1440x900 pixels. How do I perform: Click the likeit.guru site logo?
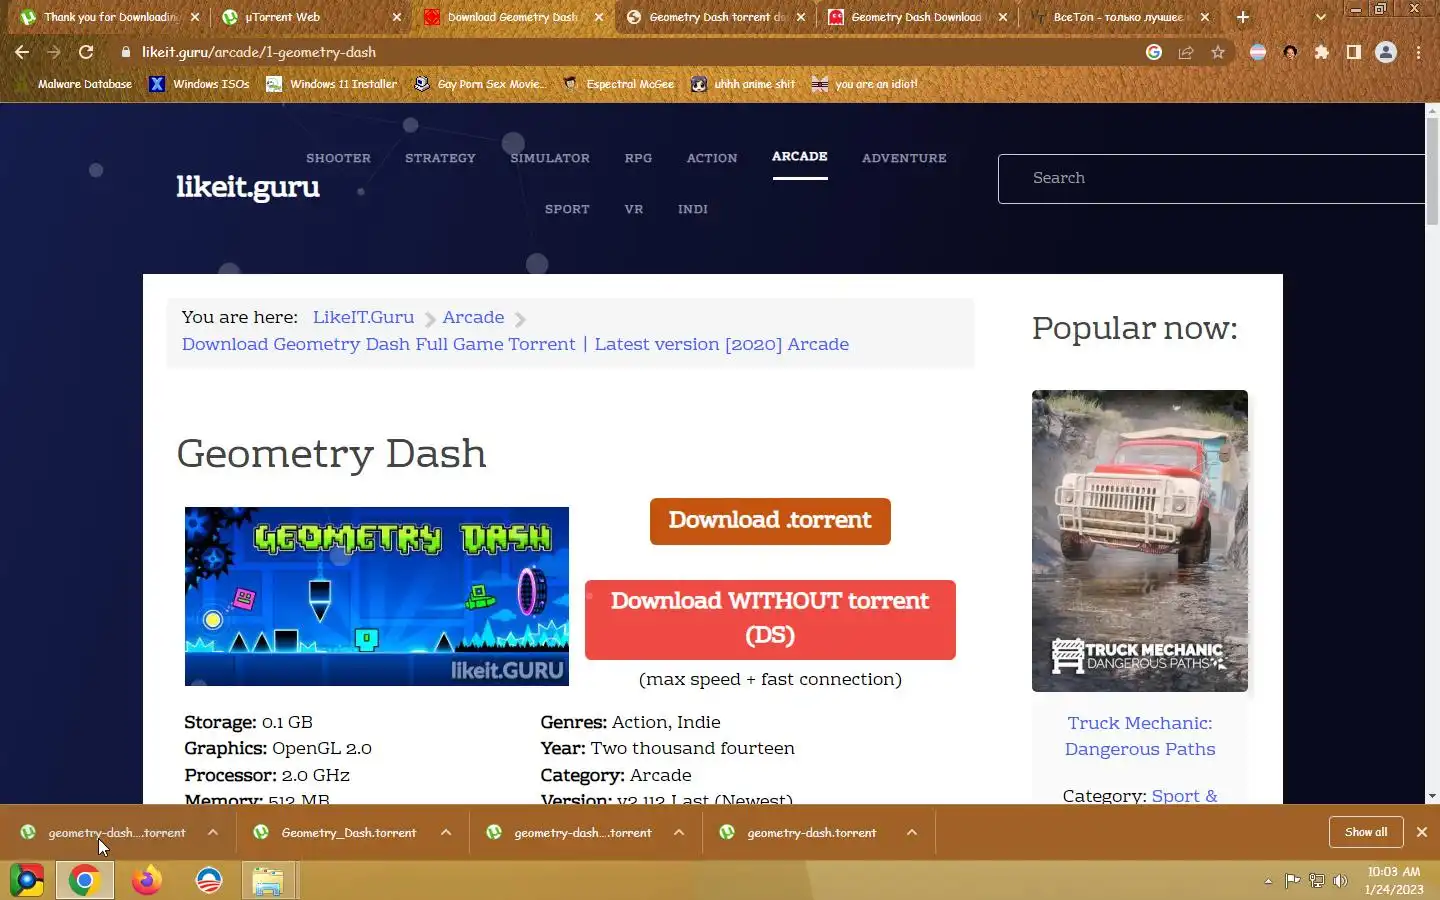click(x=248, y=187)
